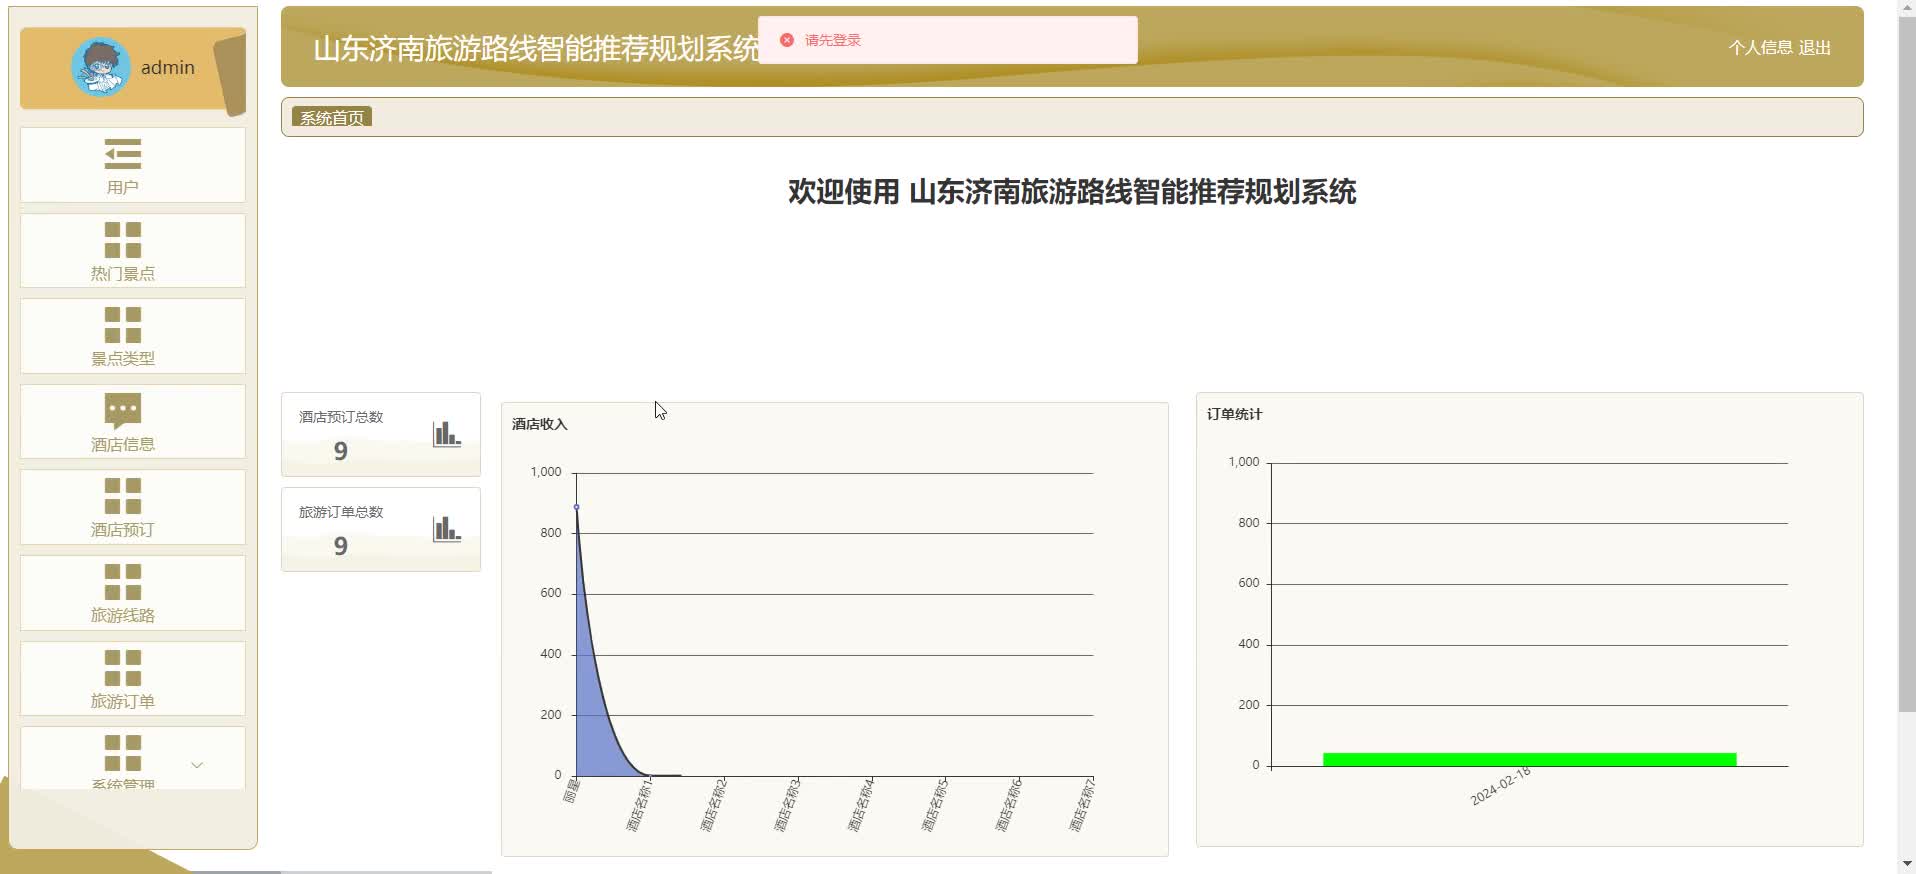The width and height of the screenshot is (1916, 874).
Task: Open the 景点类型 grid icon
Action: pyautogui.click(x=123, y=325)
